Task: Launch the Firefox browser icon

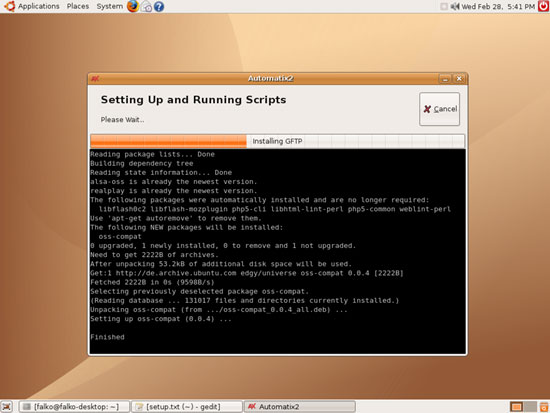Action: (x=133, y=6)
